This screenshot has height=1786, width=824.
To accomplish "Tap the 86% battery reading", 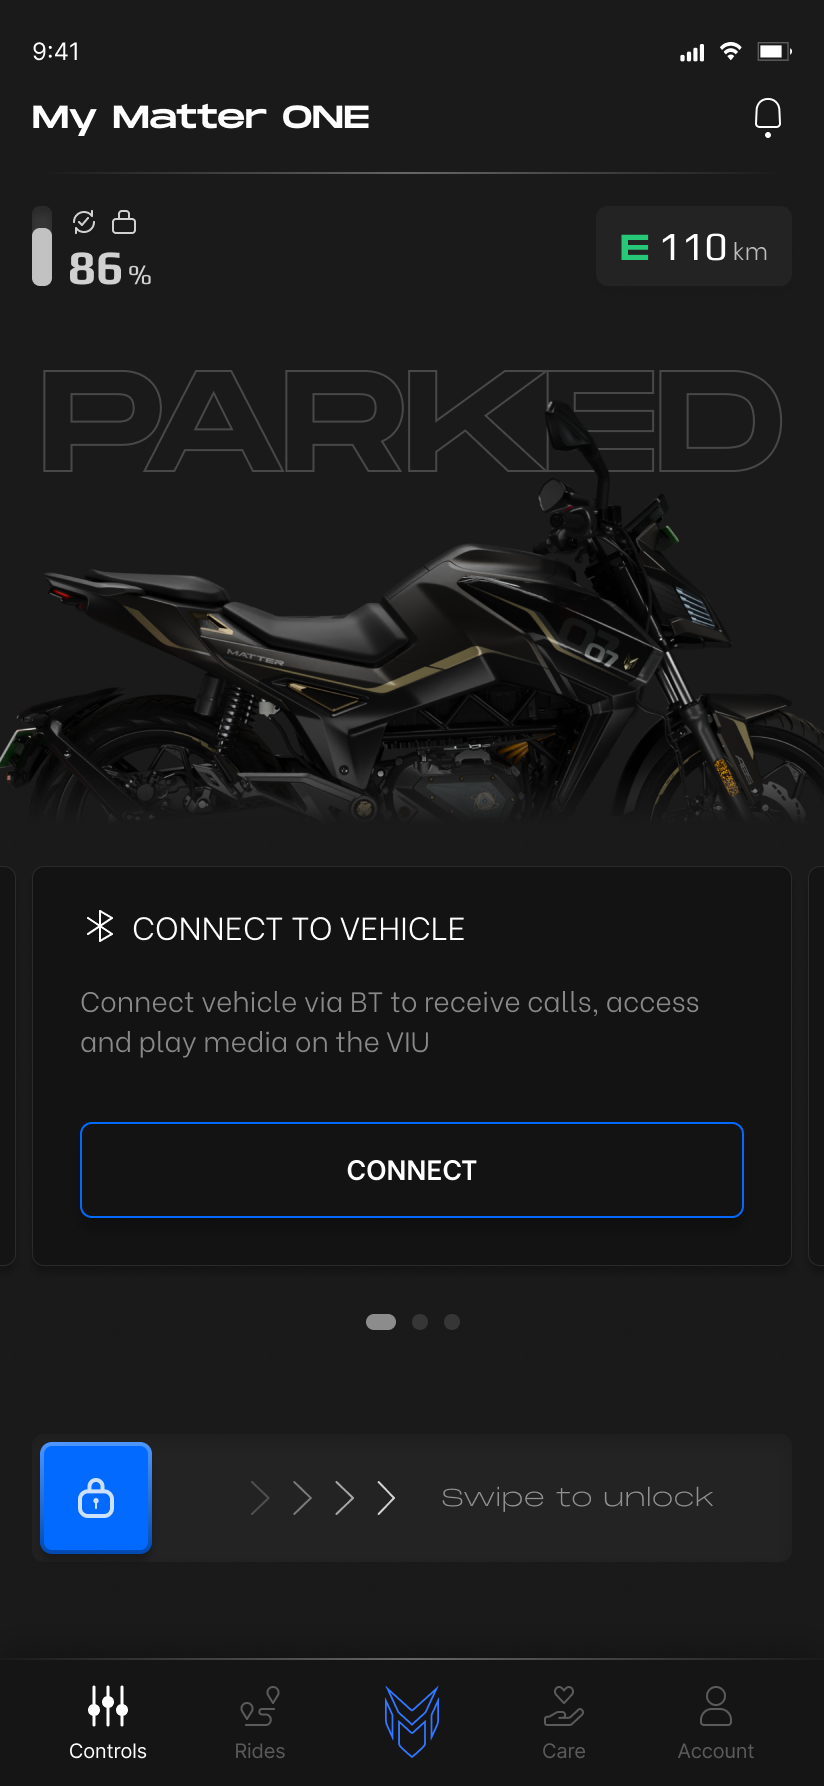I will [110, 269].
